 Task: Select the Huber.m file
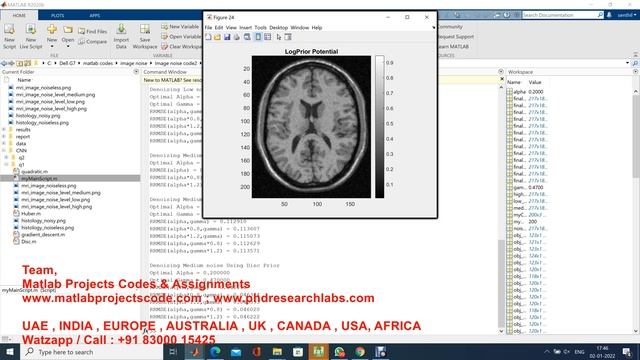31,213
